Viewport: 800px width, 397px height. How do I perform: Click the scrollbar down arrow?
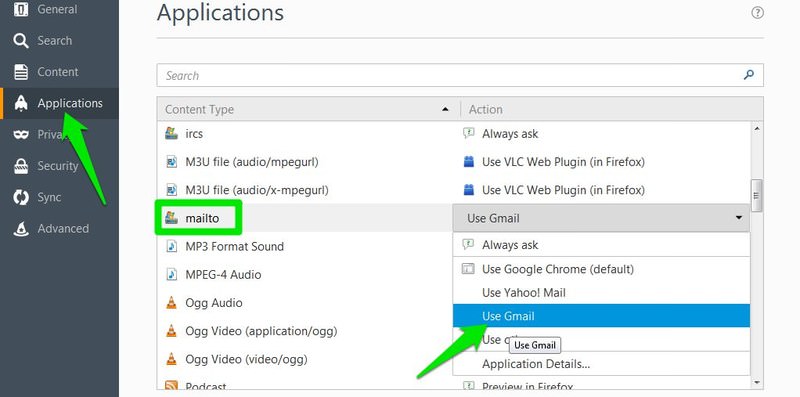click(x=757, y=383)
